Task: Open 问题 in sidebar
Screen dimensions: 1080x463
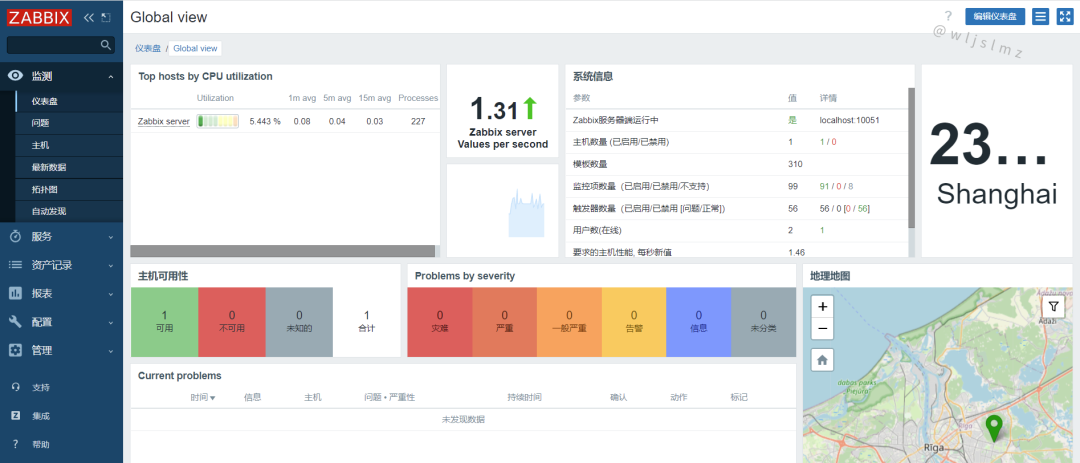Action: 40,123
